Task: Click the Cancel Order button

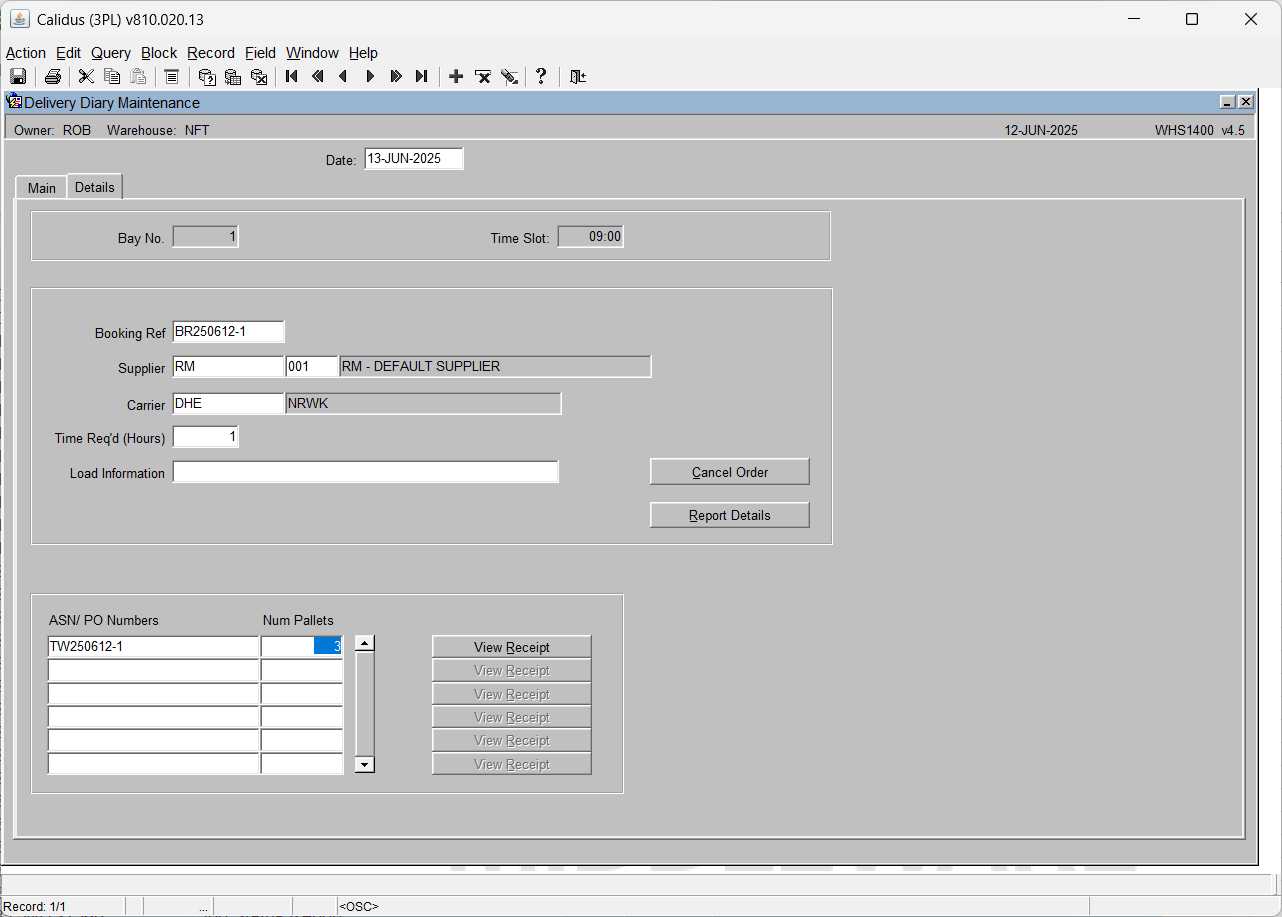Action: 730,472
